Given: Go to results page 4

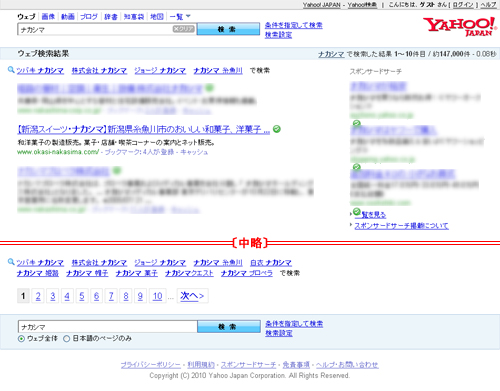Looking at the screenshot, I should point(67,296).
